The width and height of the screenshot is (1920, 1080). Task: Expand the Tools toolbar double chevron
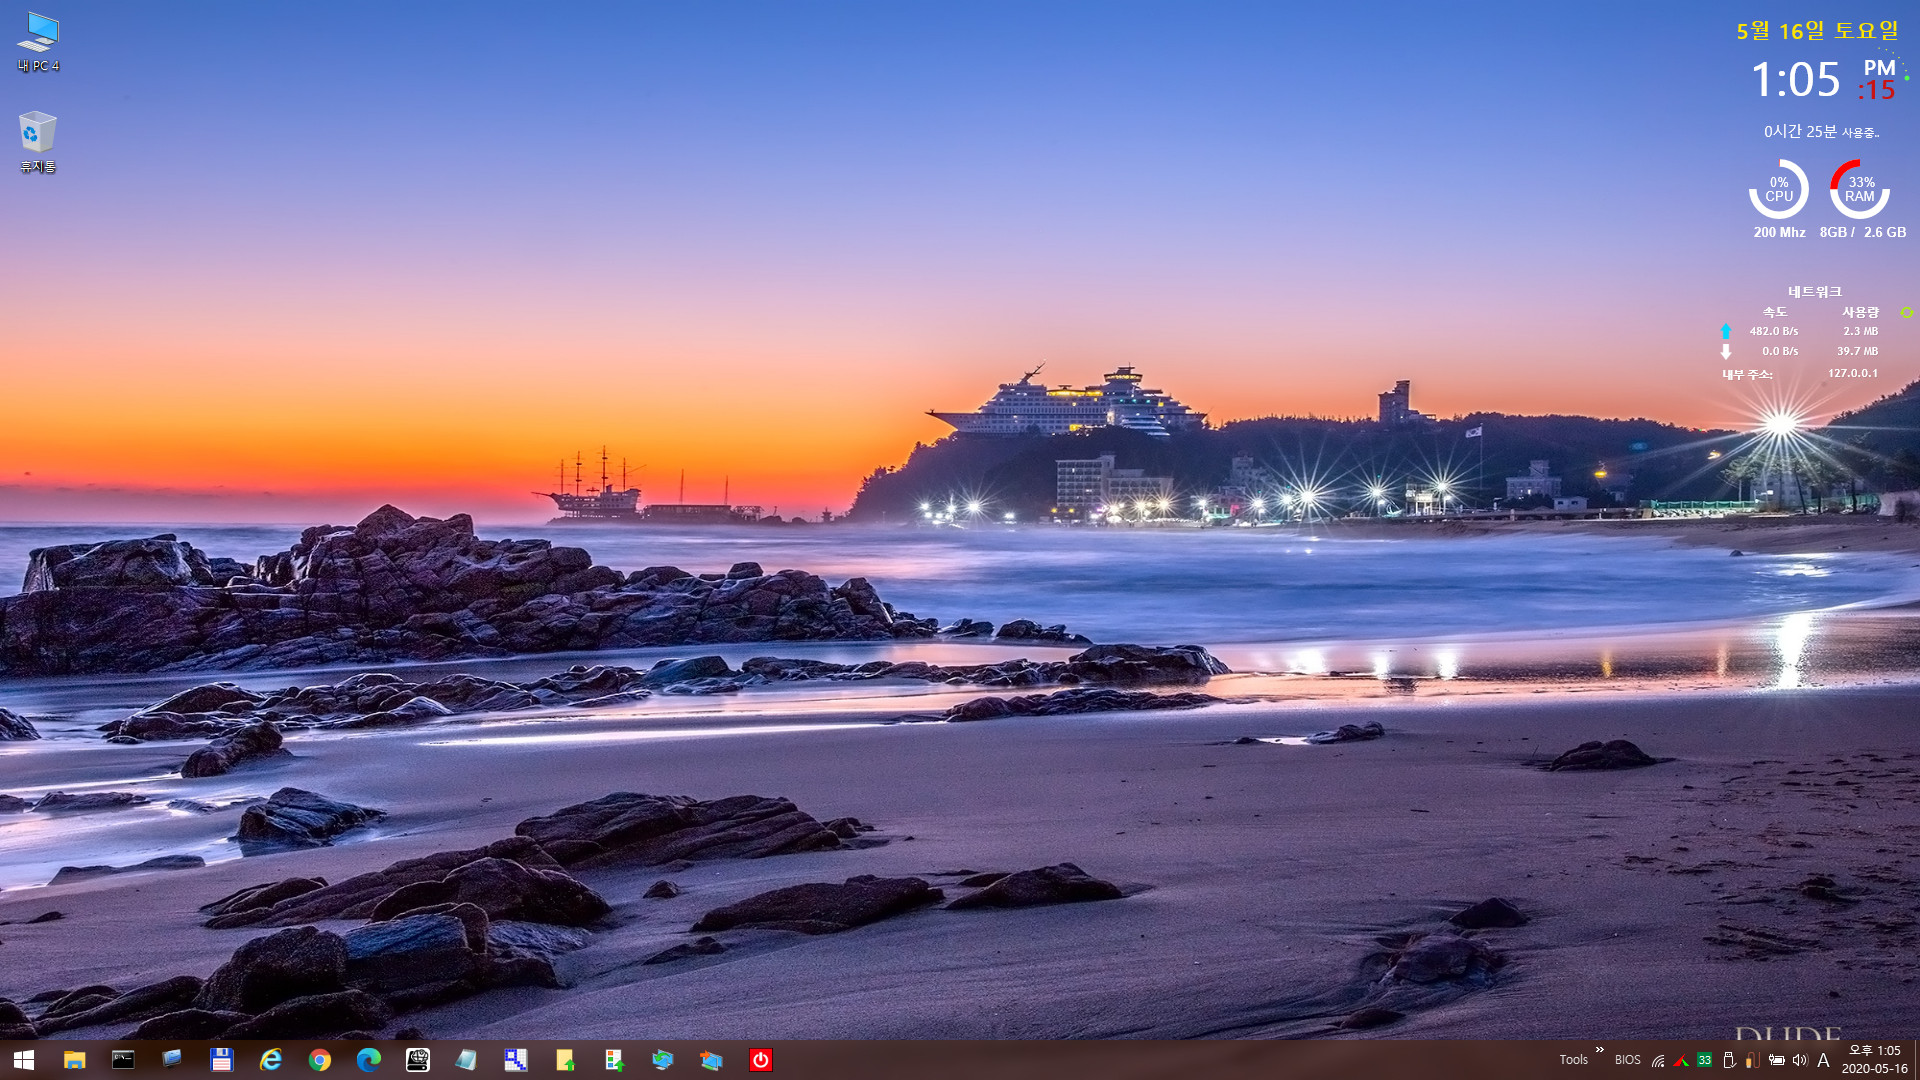1599,1050
